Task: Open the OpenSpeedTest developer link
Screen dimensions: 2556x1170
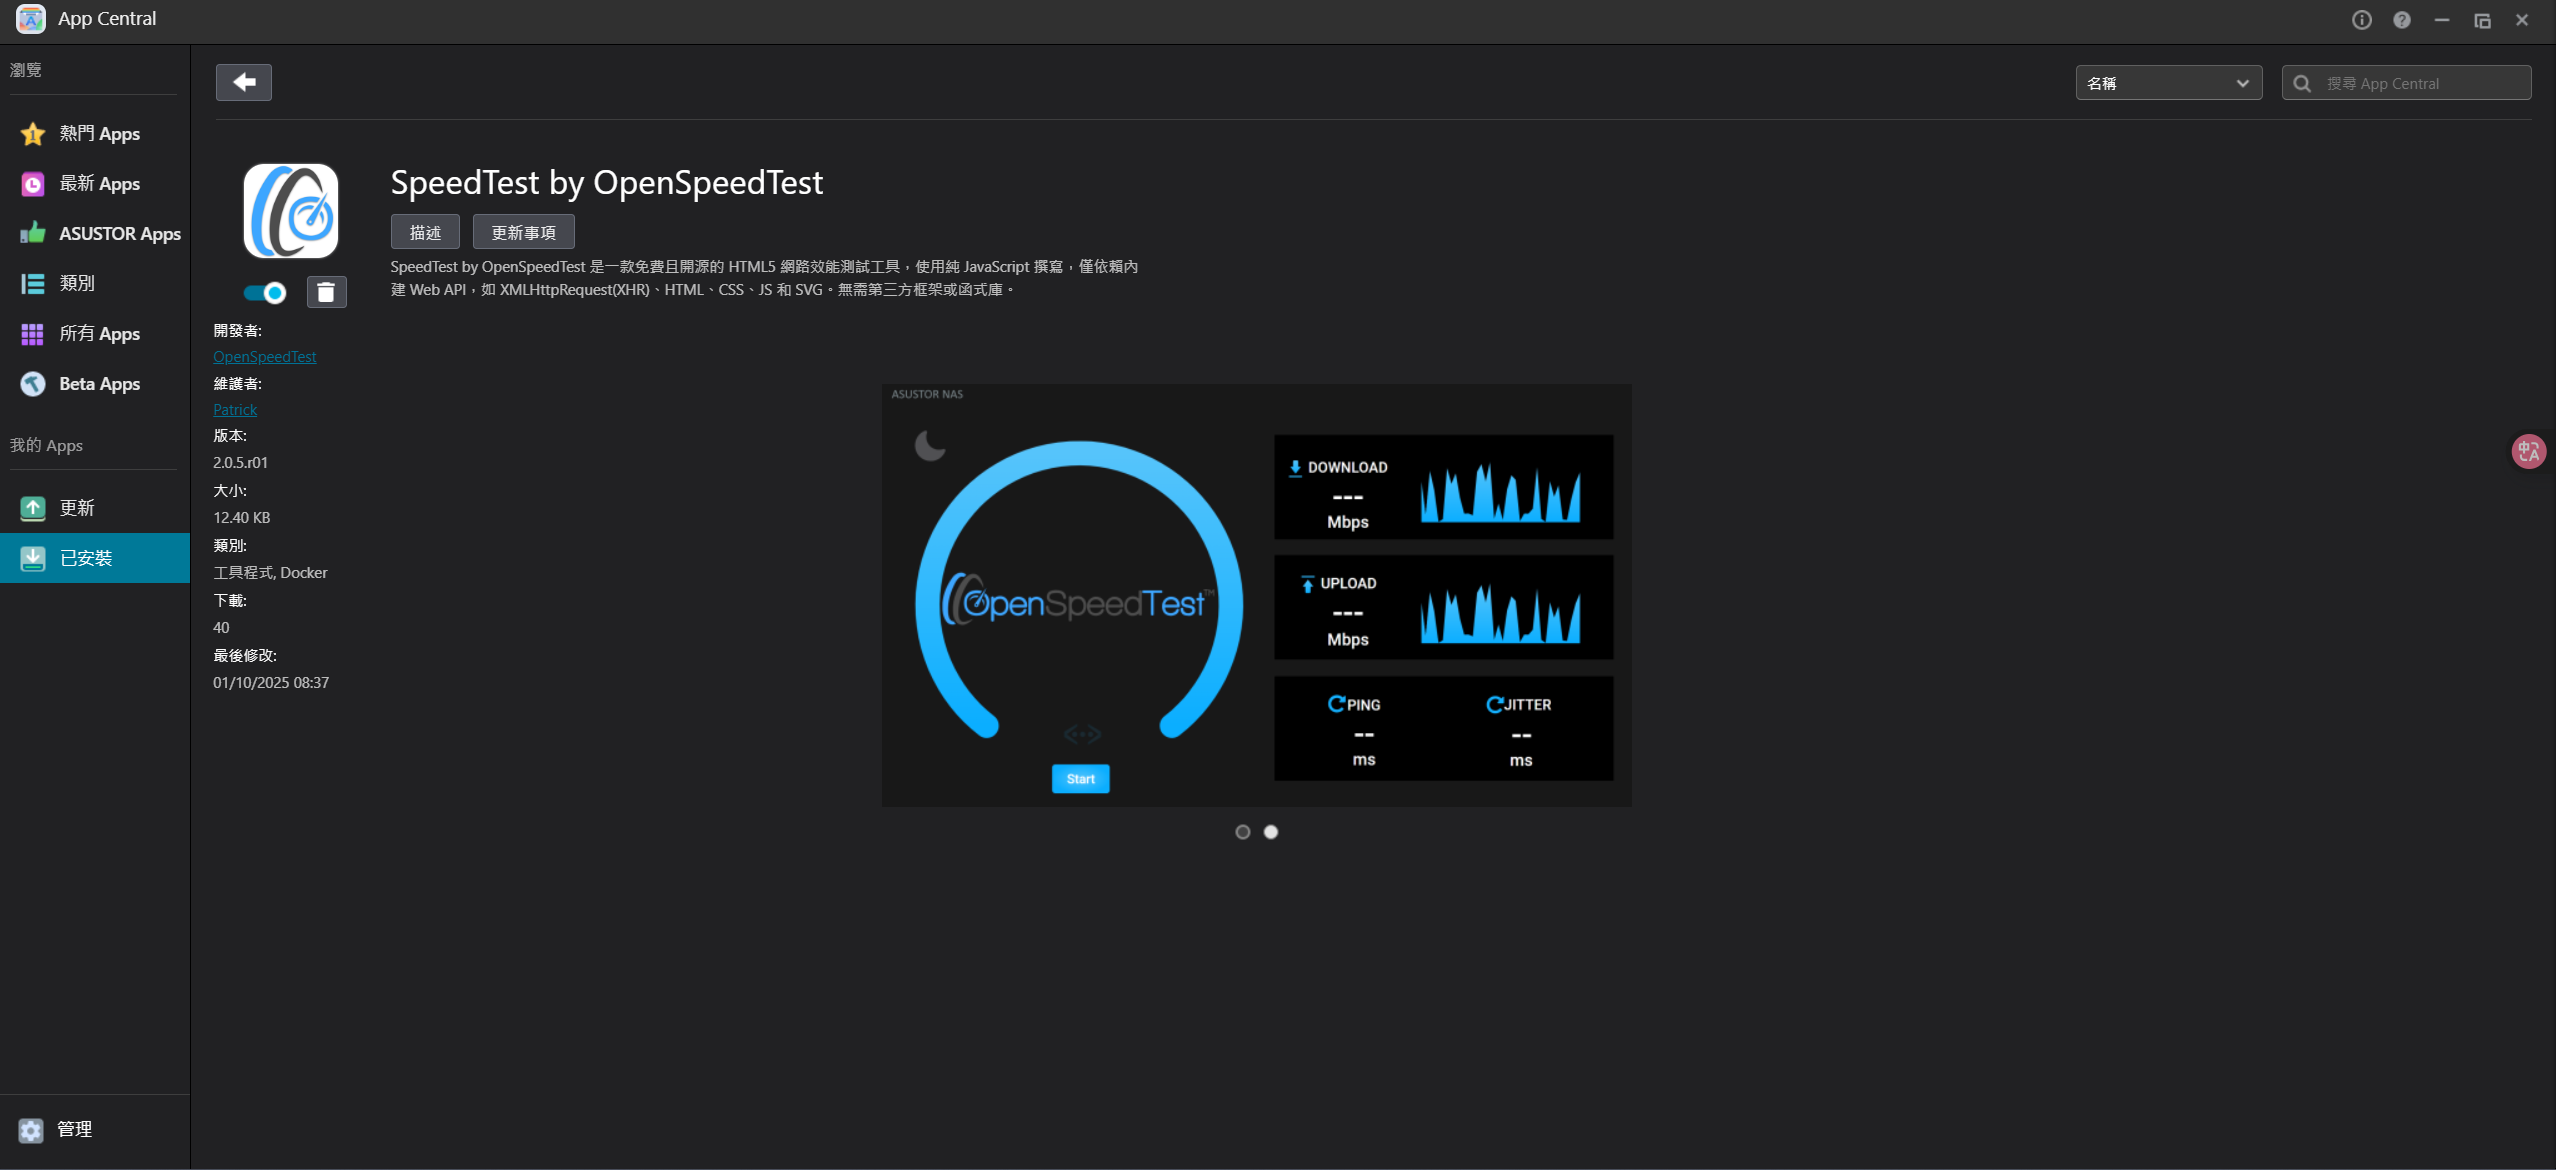Action: (x=264, y=357)
